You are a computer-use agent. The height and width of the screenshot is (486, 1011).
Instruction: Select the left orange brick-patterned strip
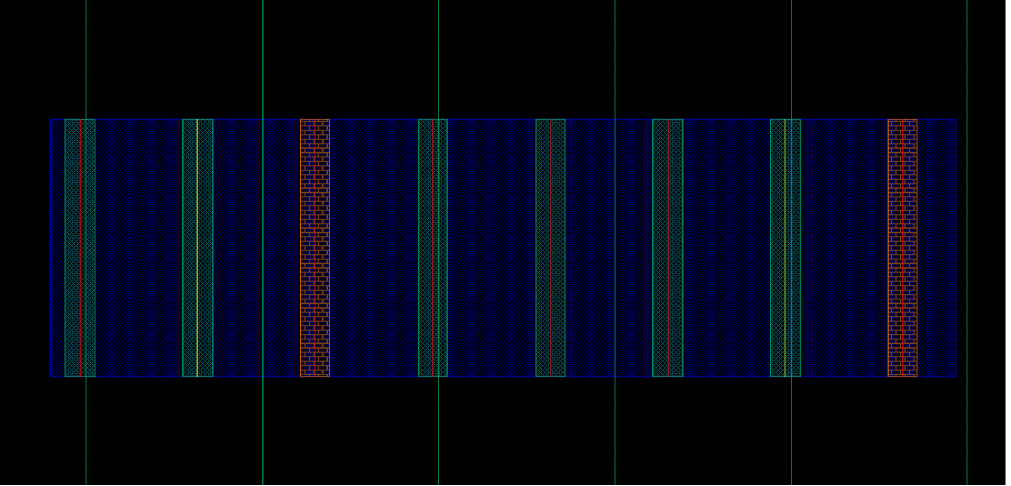pyautogui.click(x=315, y=248)
